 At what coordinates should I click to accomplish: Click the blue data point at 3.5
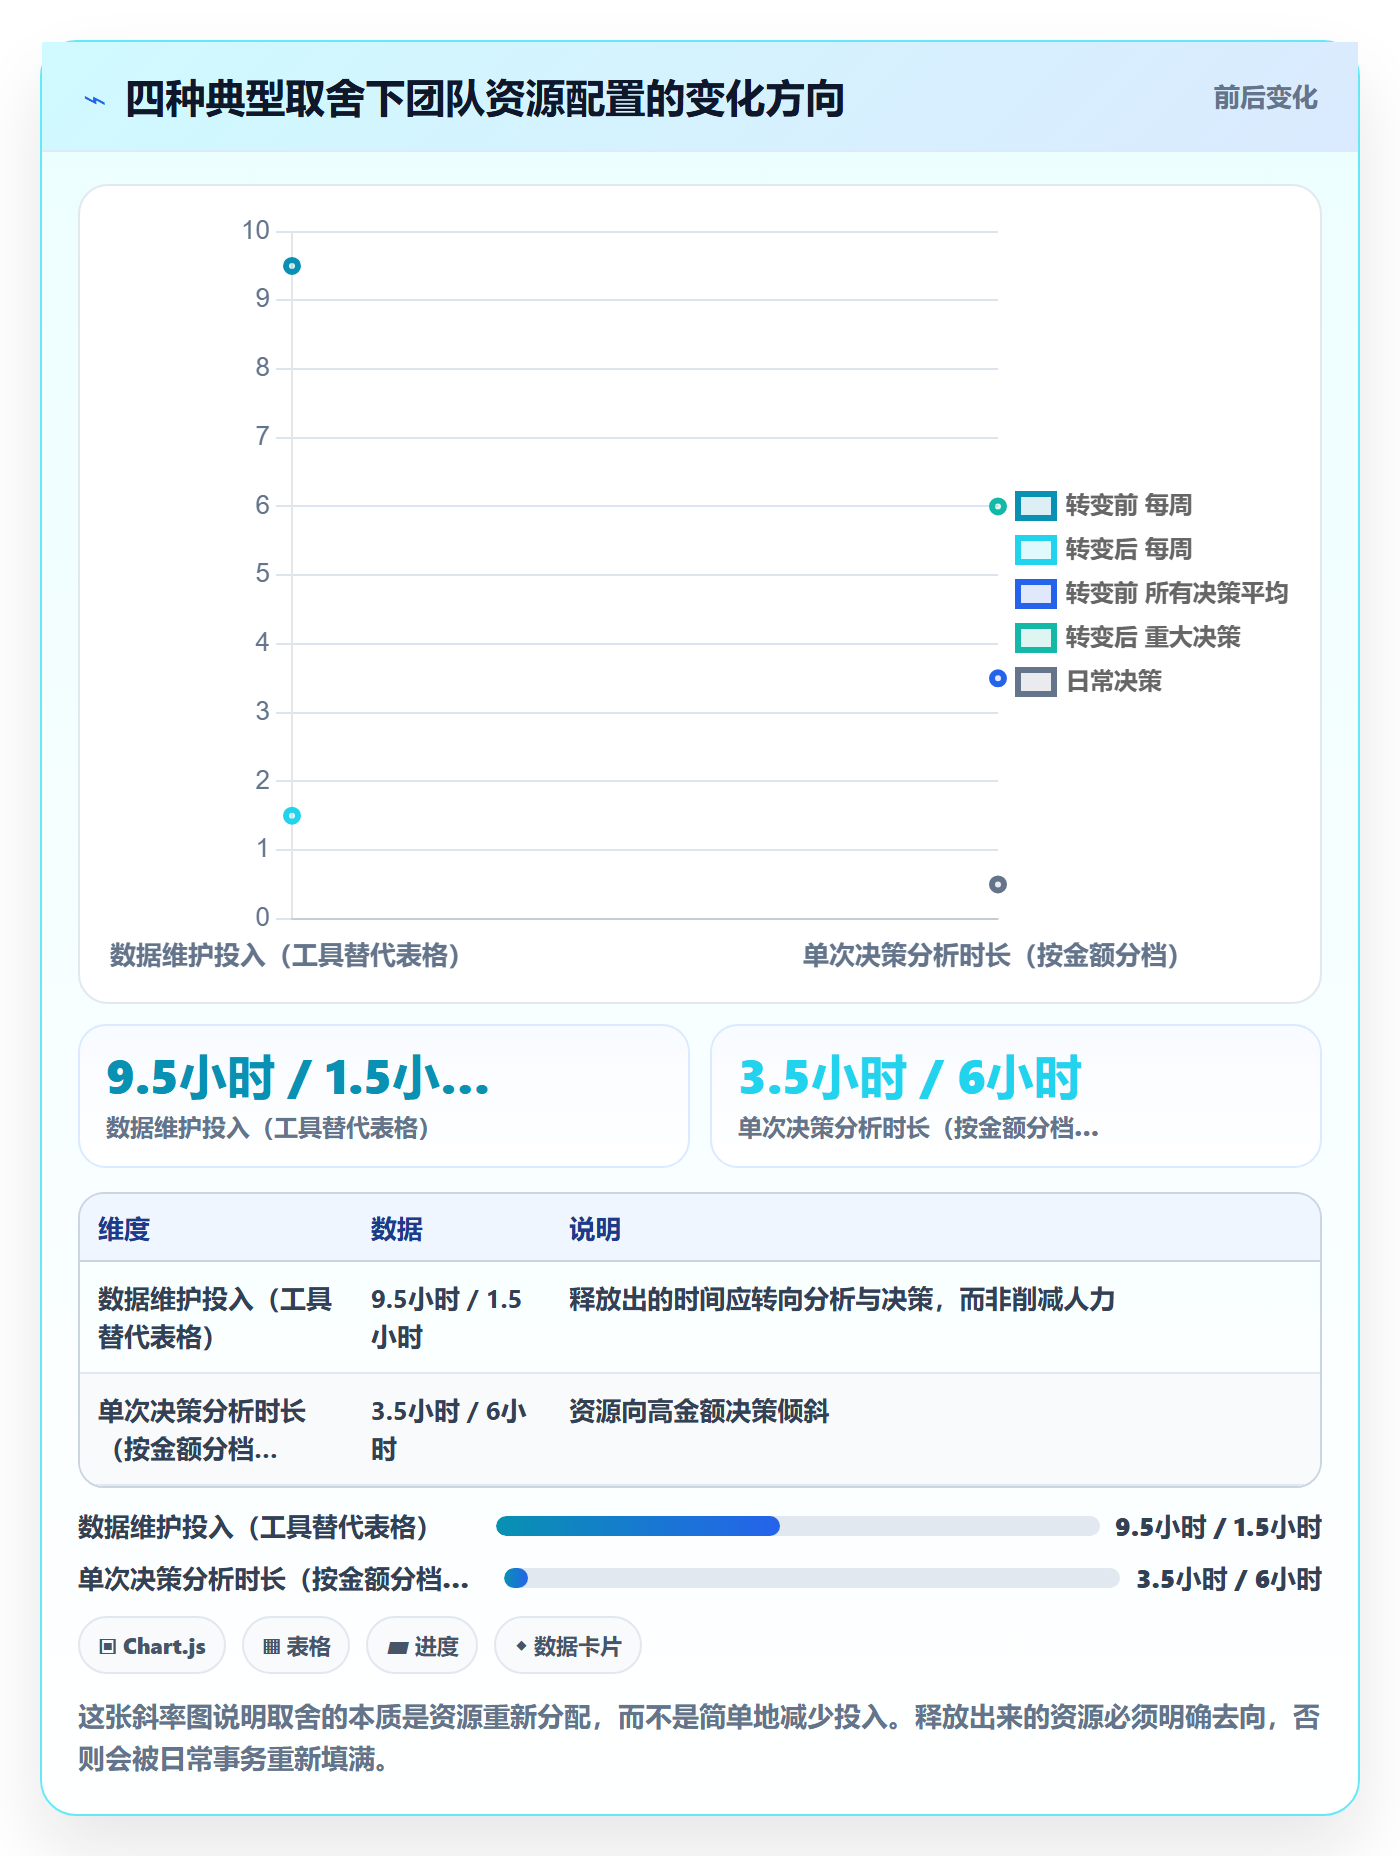tap(997, 678)
